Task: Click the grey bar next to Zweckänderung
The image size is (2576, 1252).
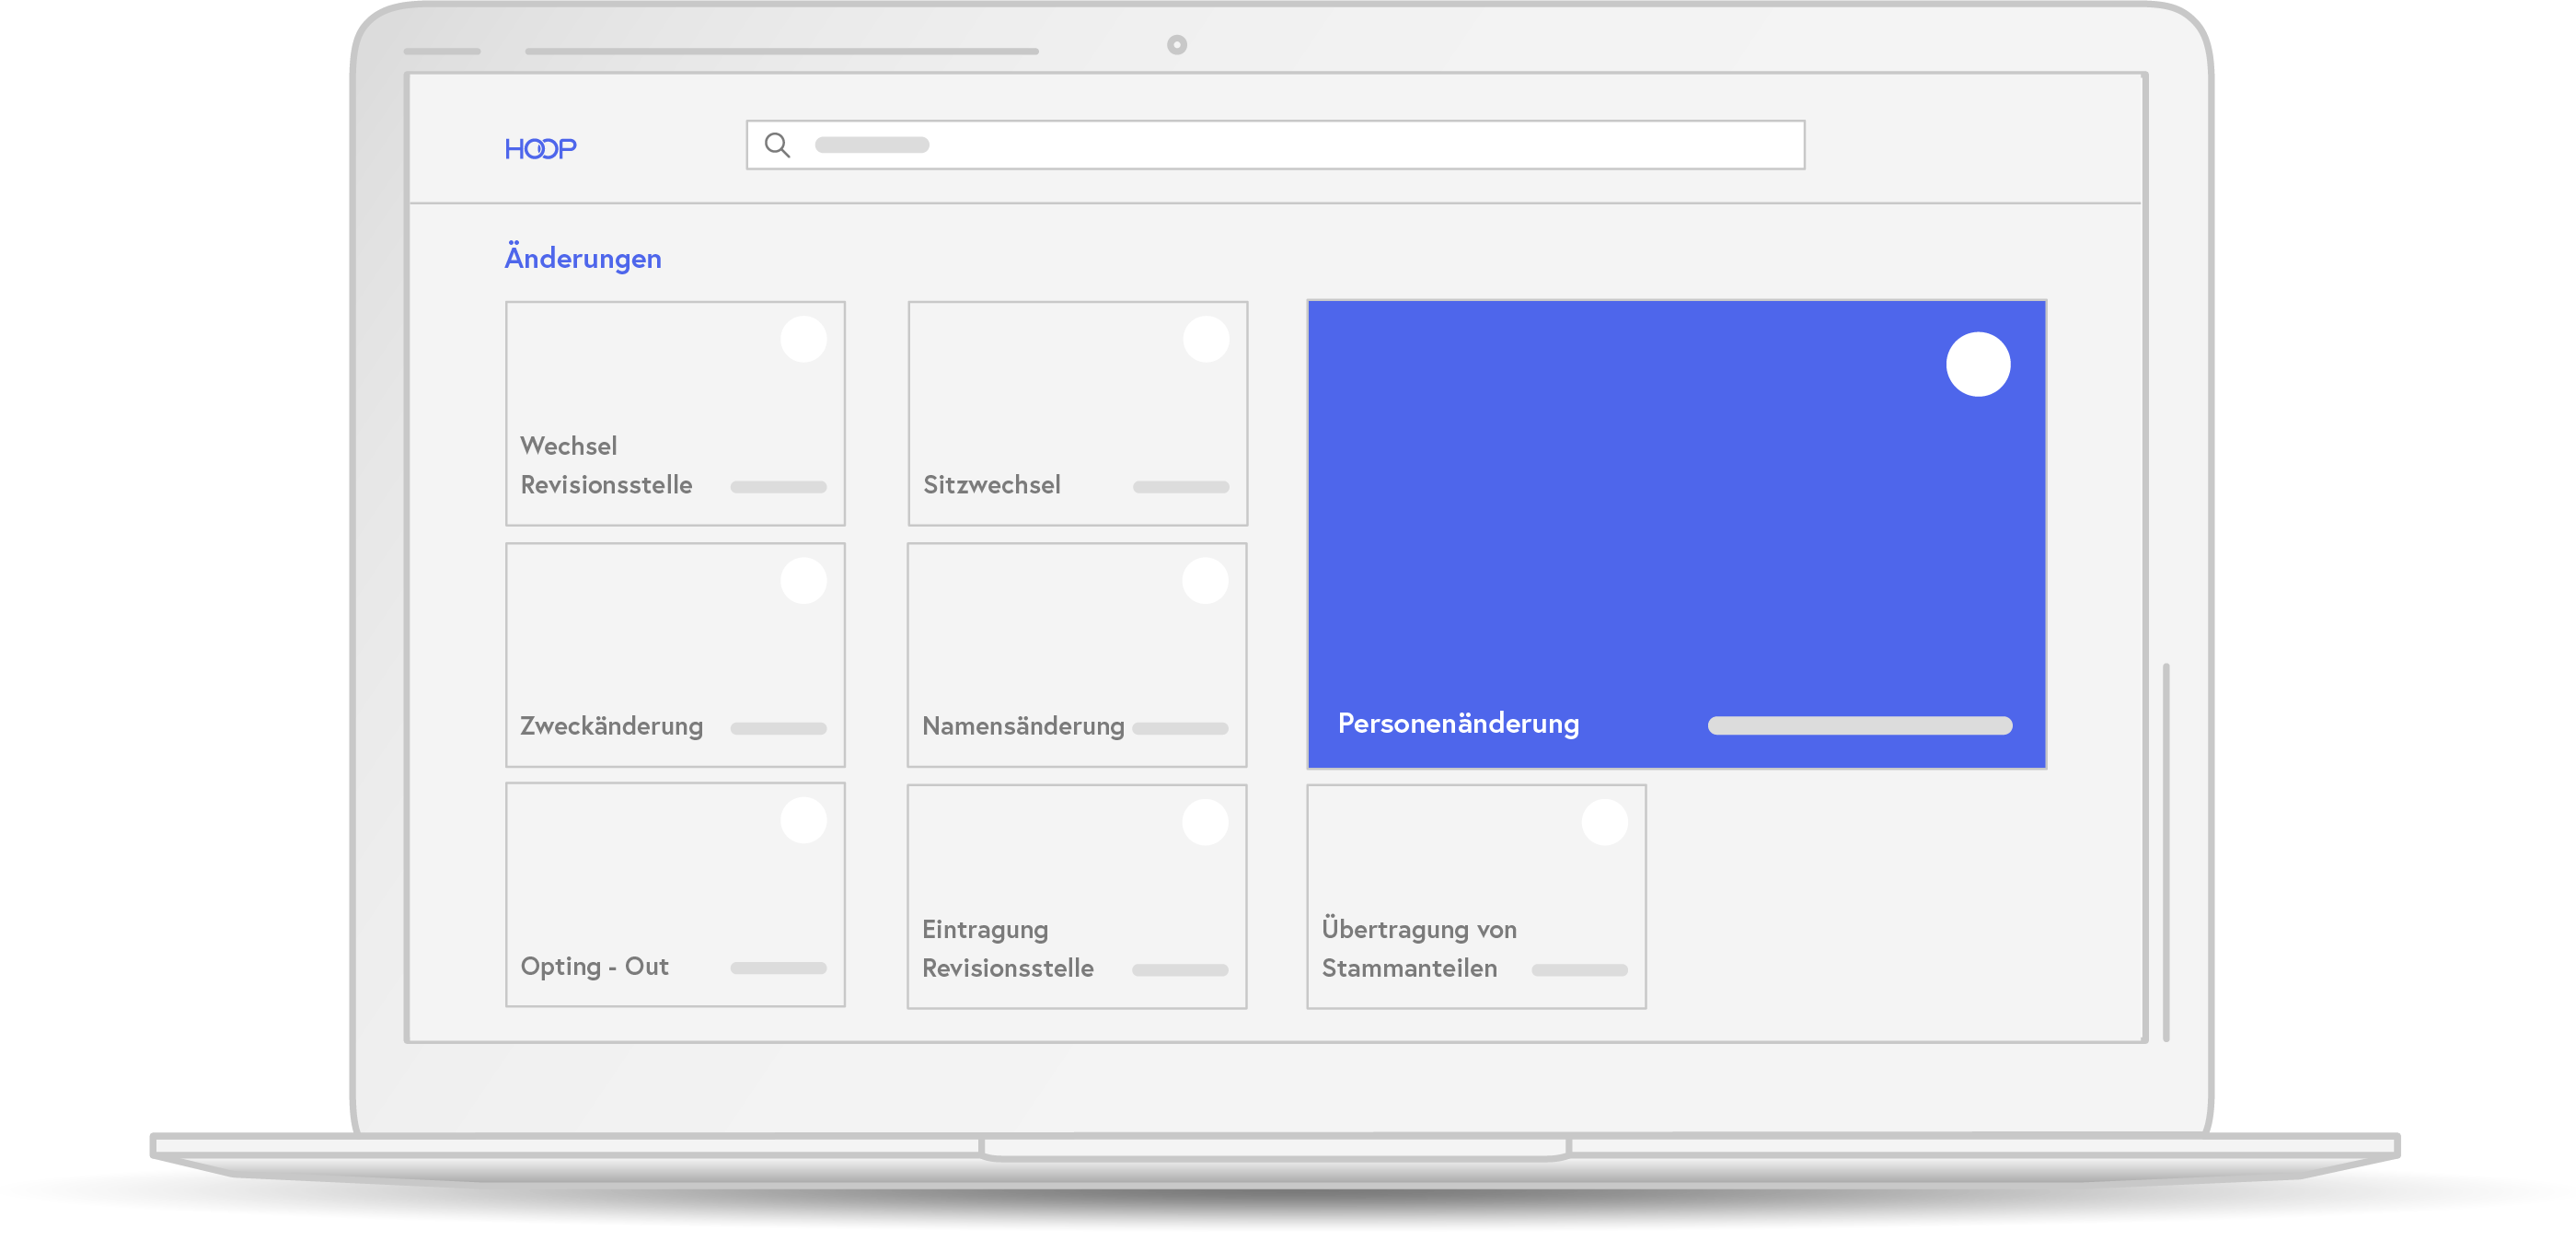Action: [x=778, y=729]
